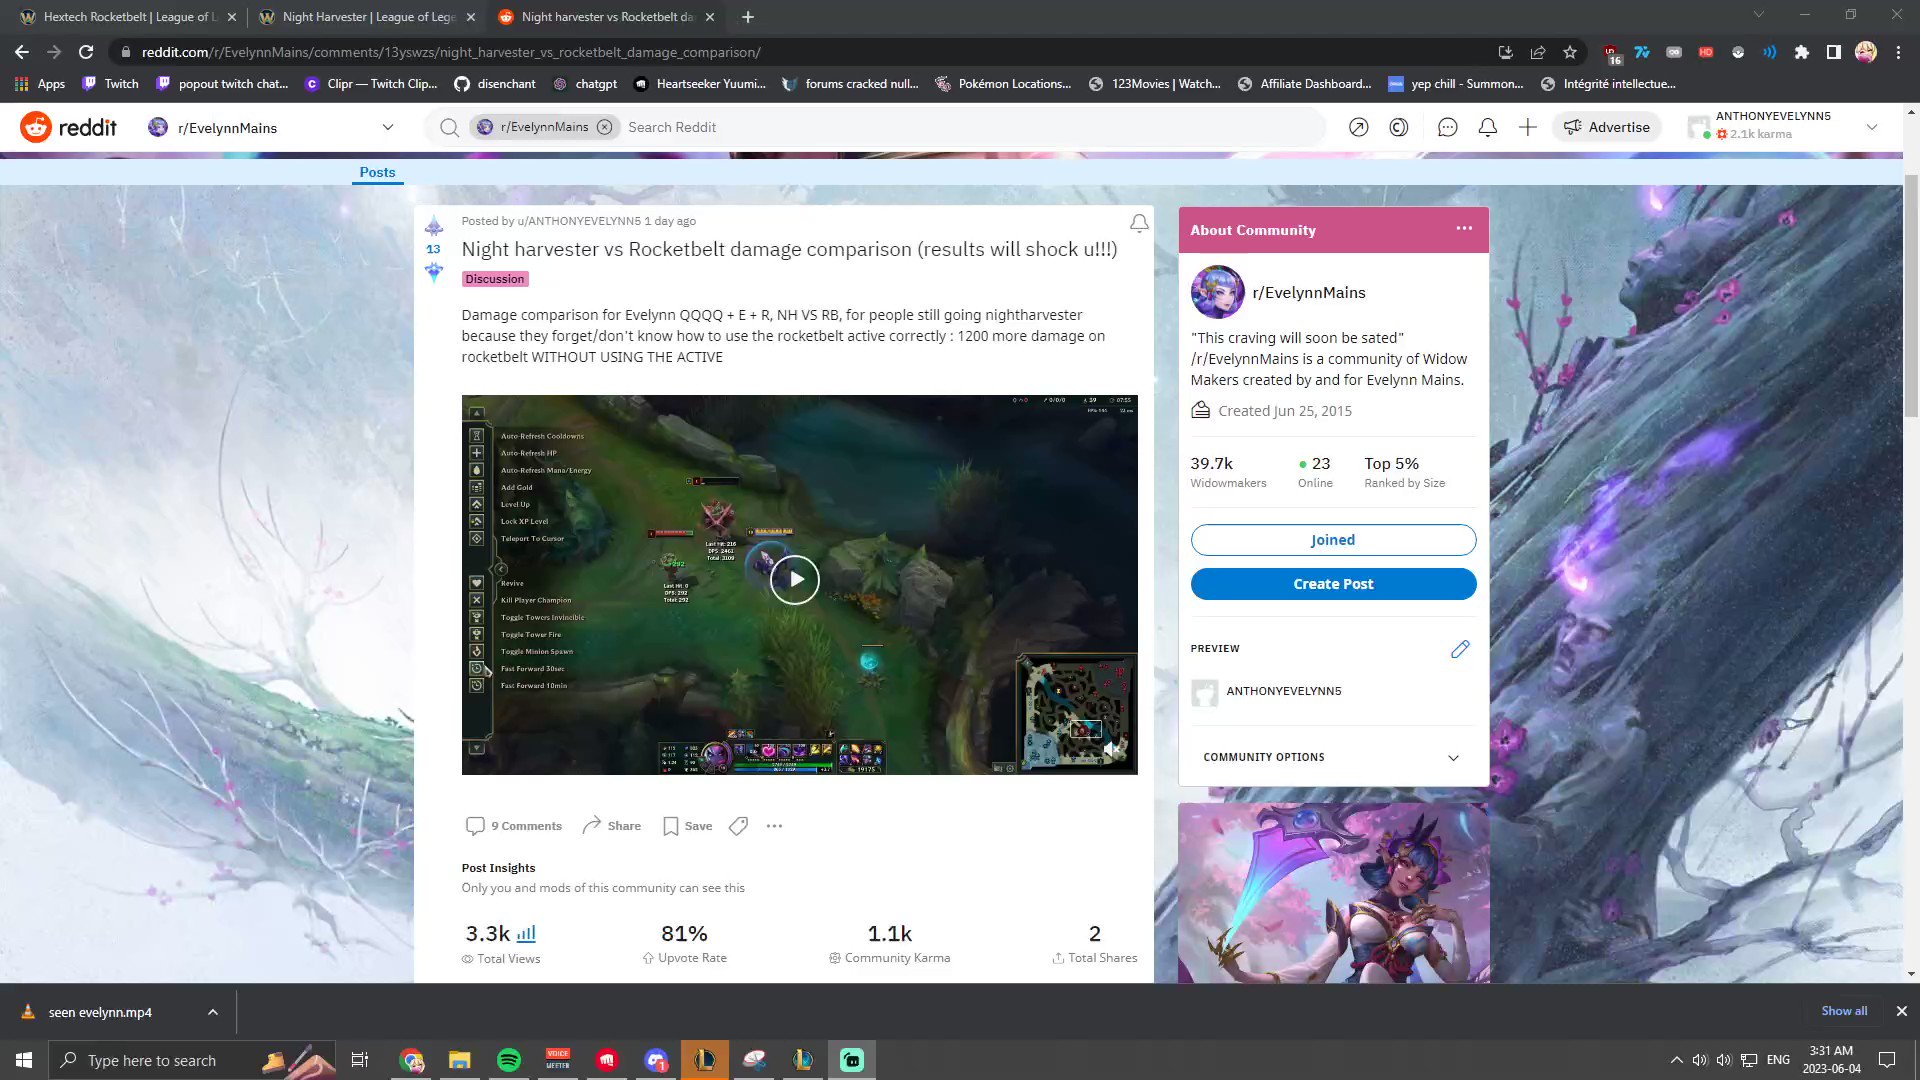Open Reddit chat
1920x1080 pixels.
click(1447, 127)
